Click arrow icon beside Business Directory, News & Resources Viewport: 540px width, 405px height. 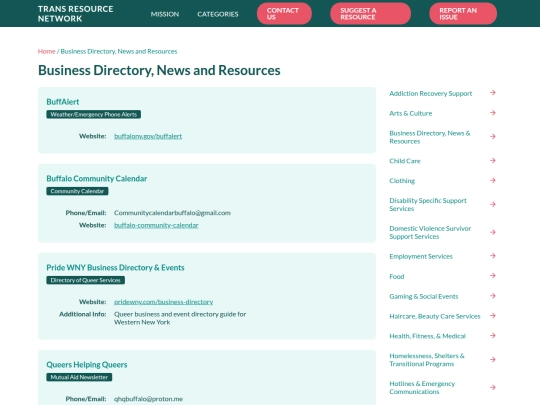(493, 137)
